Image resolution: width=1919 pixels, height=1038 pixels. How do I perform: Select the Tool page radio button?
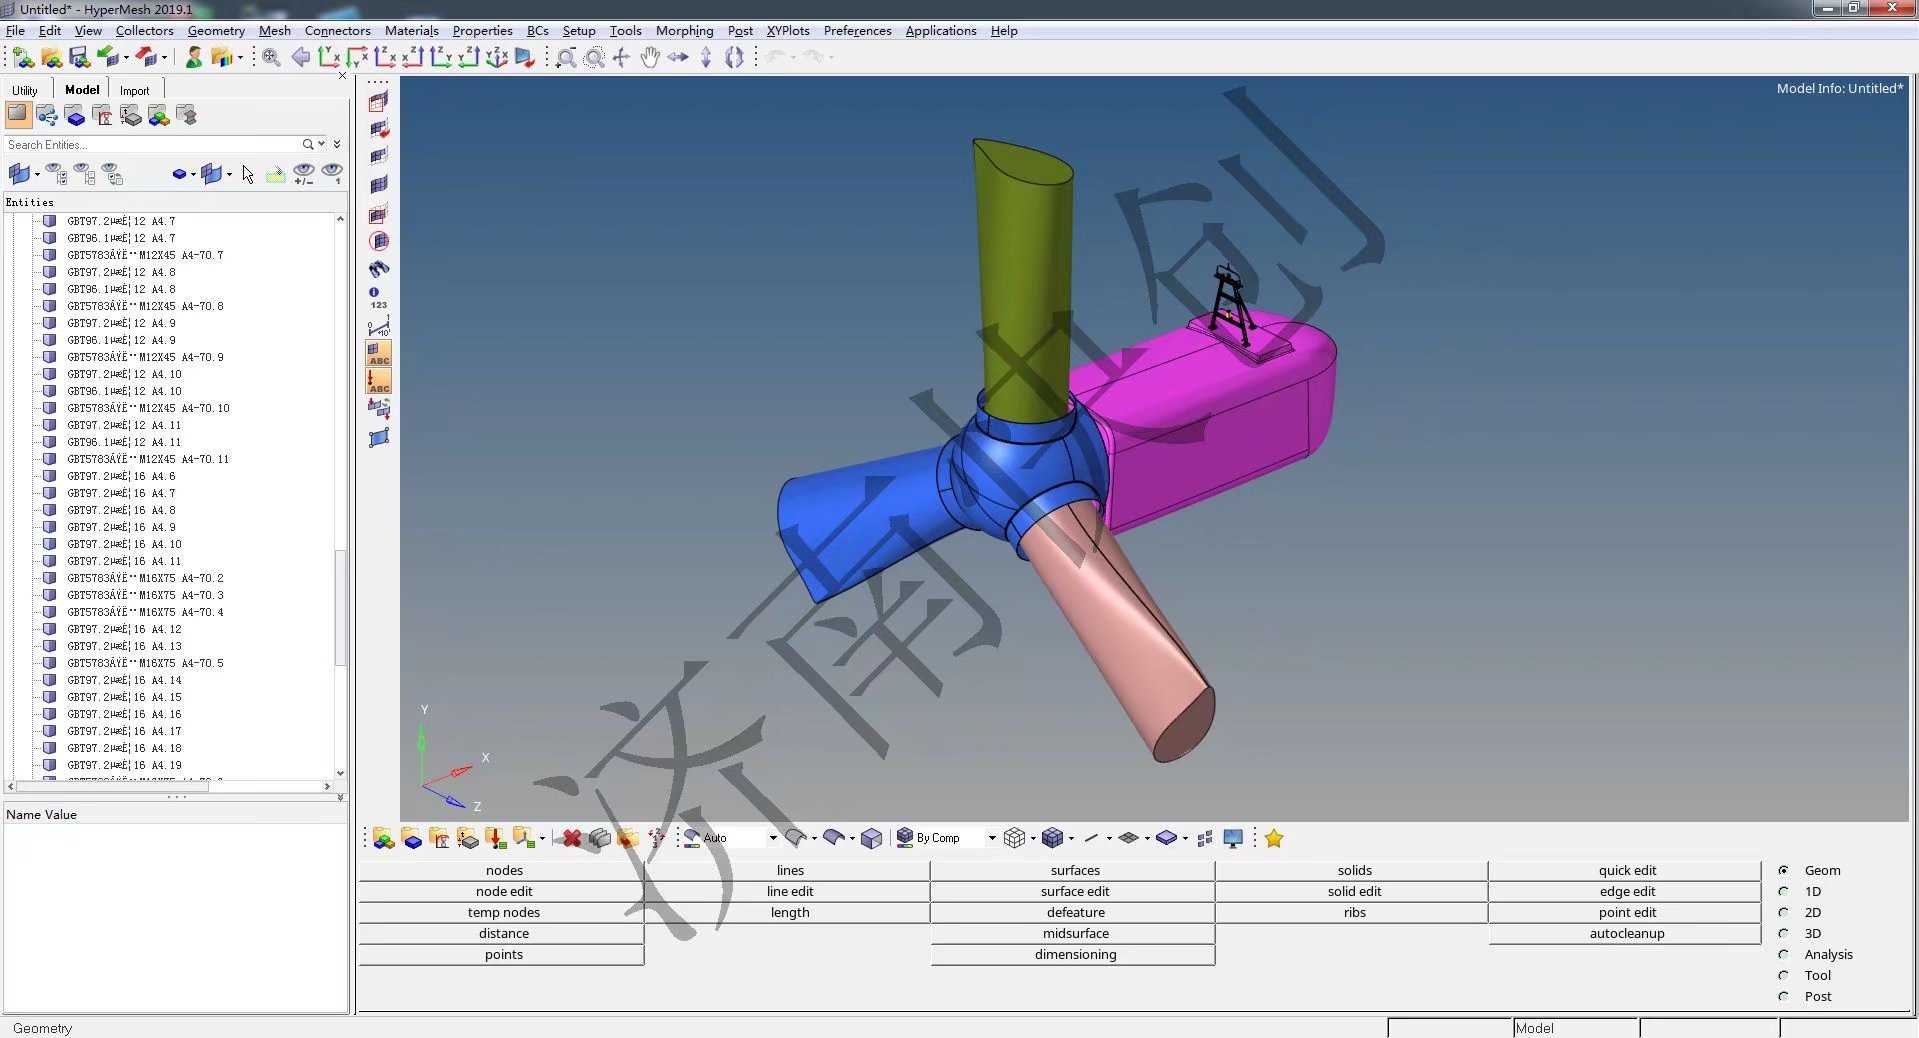pos(1783,975)
